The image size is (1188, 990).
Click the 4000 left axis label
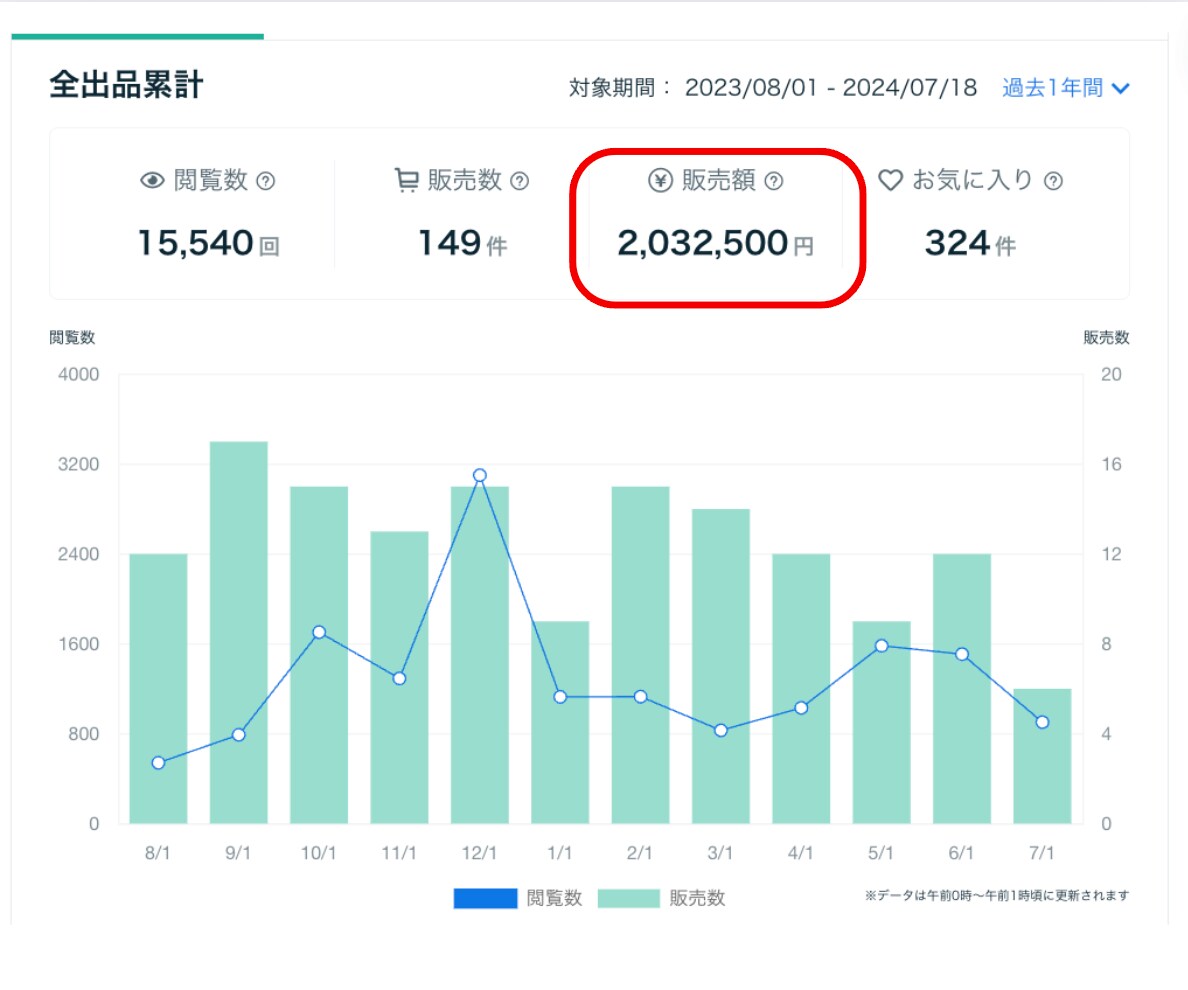coord(79,374)
